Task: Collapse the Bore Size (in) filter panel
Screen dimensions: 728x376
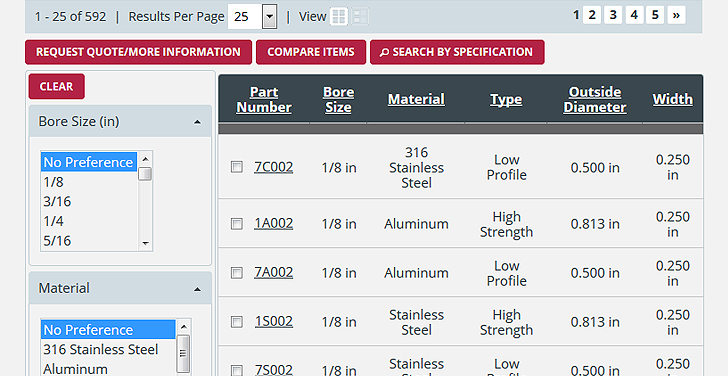Action: click(x=197, y=122)
